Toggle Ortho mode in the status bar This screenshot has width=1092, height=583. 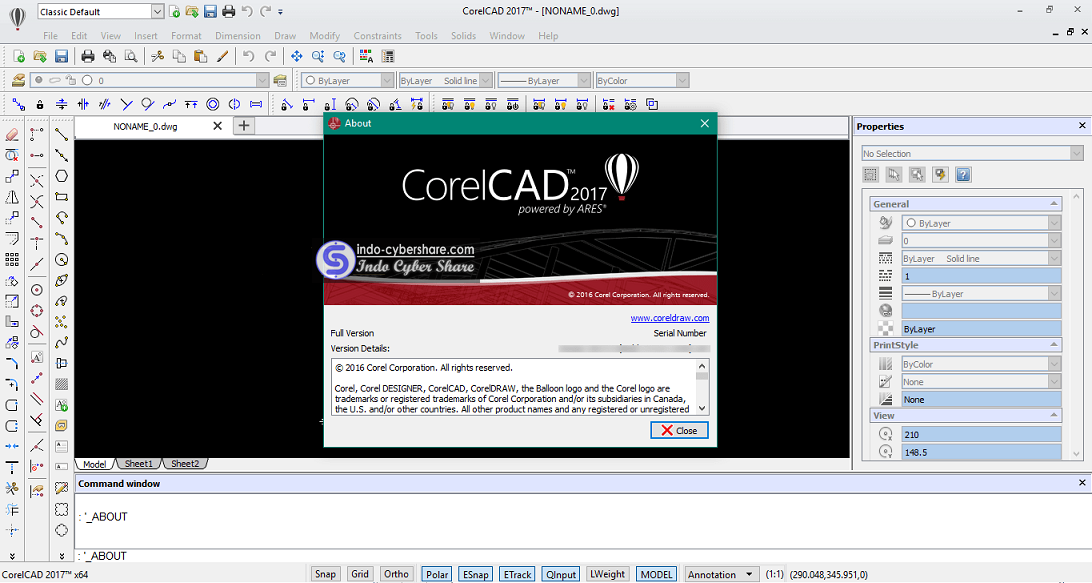(x=396, y=574)
